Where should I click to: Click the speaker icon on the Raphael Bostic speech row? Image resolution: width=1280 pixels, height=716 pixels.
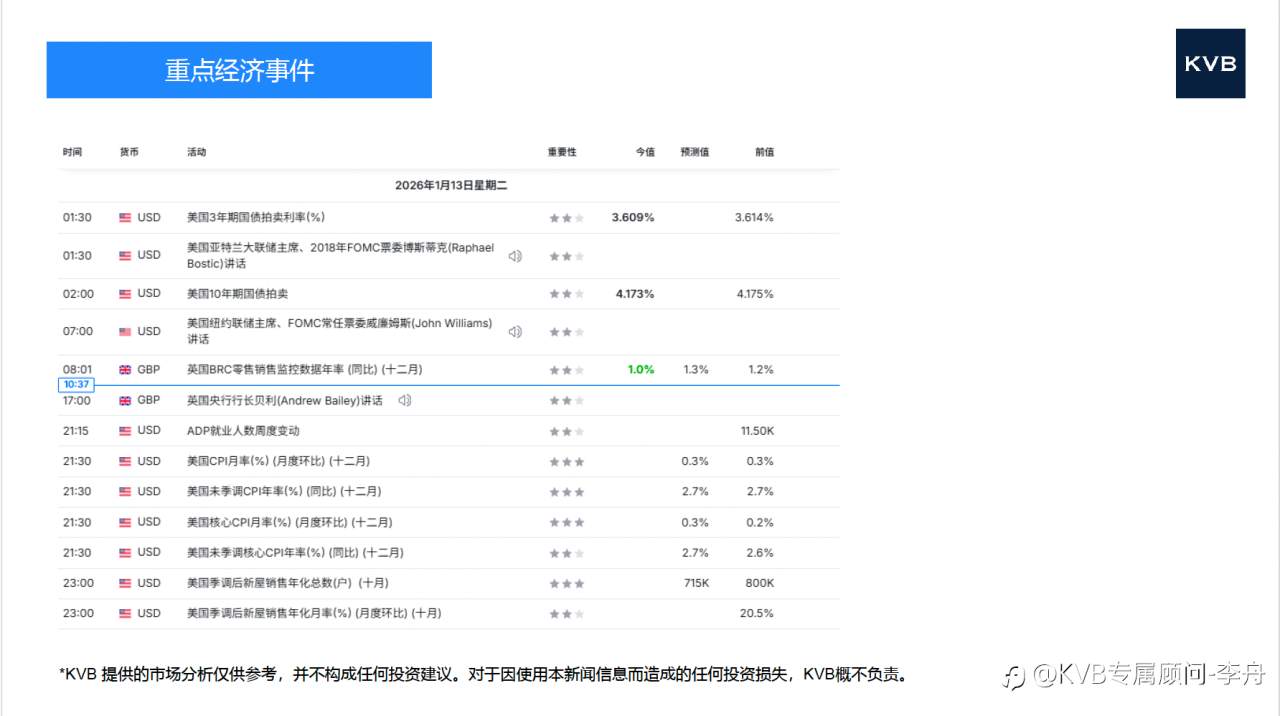(514, 256)
